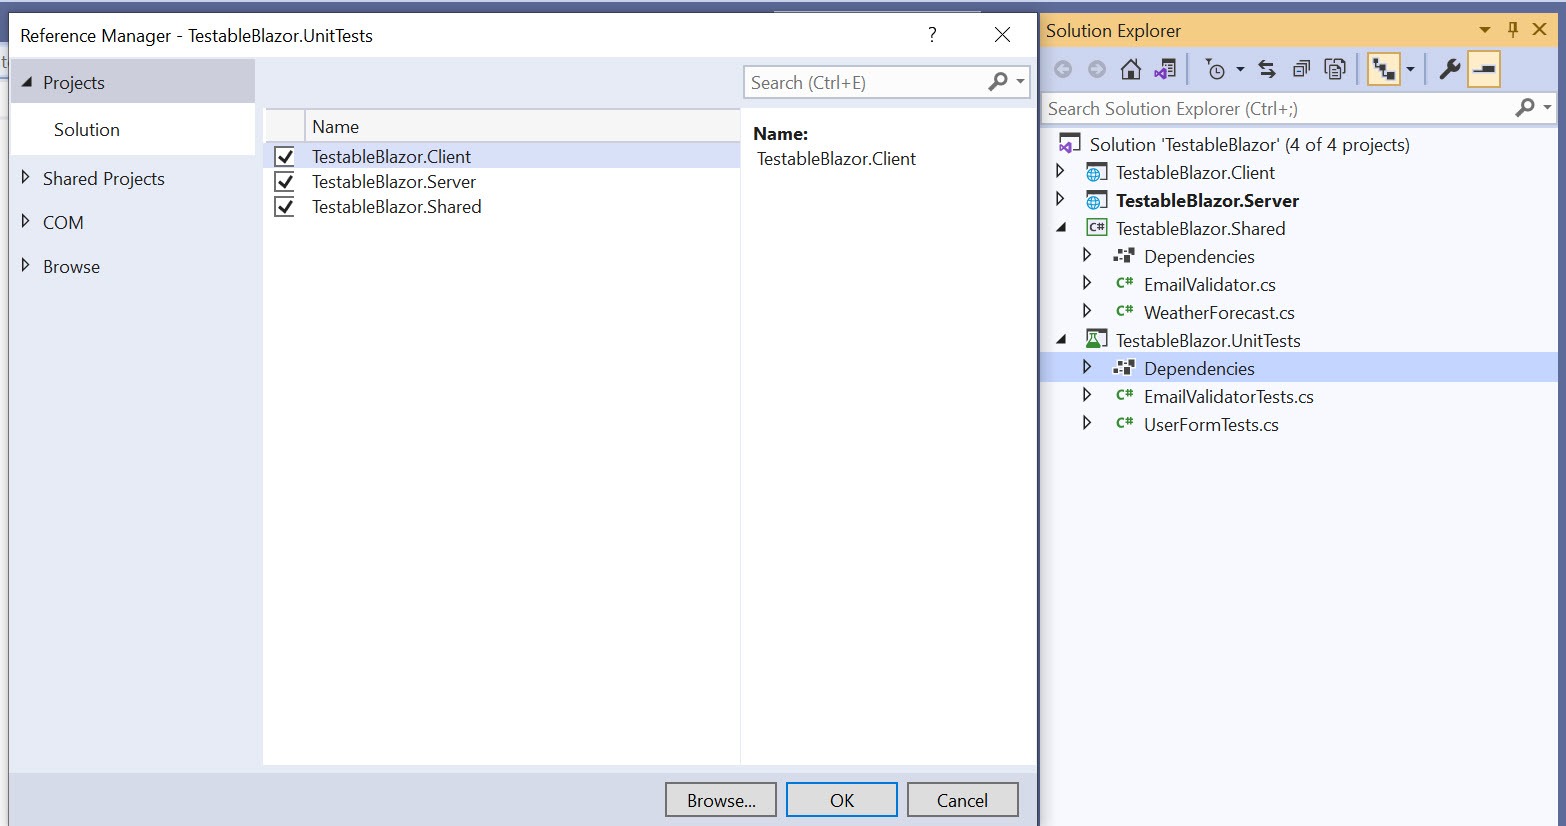The height and width of the screenshot is (826, 1566).
Task: Close the Solution Explorer panel
Action: (1540, 30)
